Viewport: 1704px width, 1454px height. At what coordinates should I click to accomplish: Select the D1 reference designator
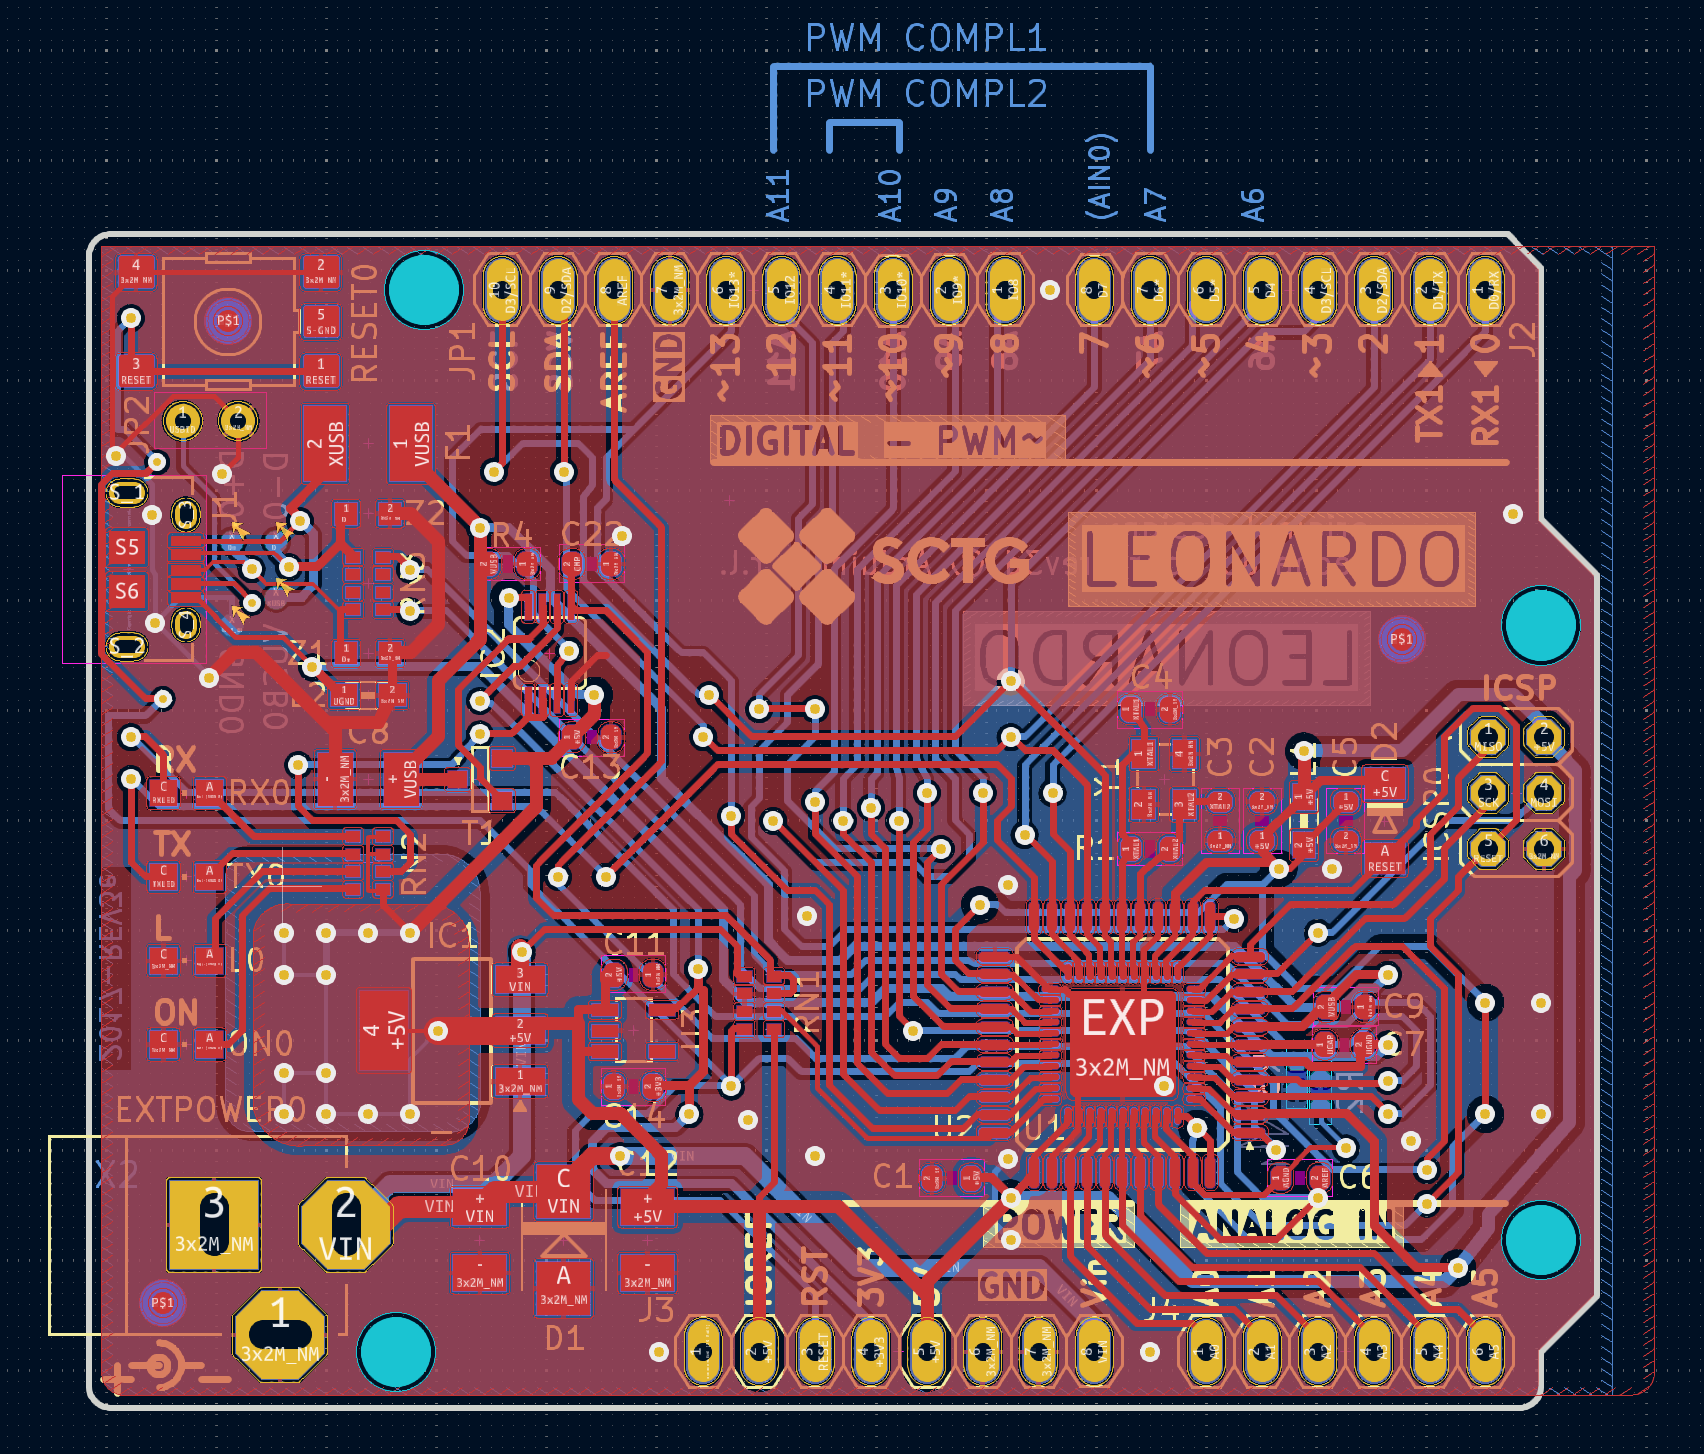pyautogui.click(x=564, y=1338)
